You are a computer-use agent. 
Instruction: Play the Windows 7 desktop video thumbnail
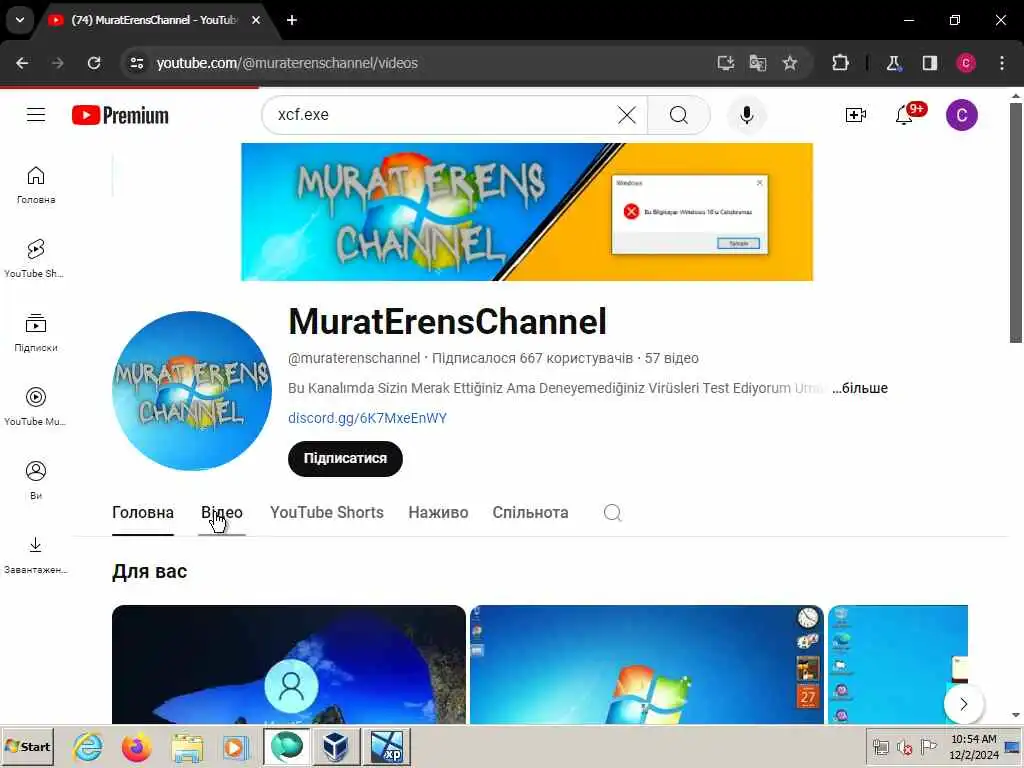[x=647, y=664]
